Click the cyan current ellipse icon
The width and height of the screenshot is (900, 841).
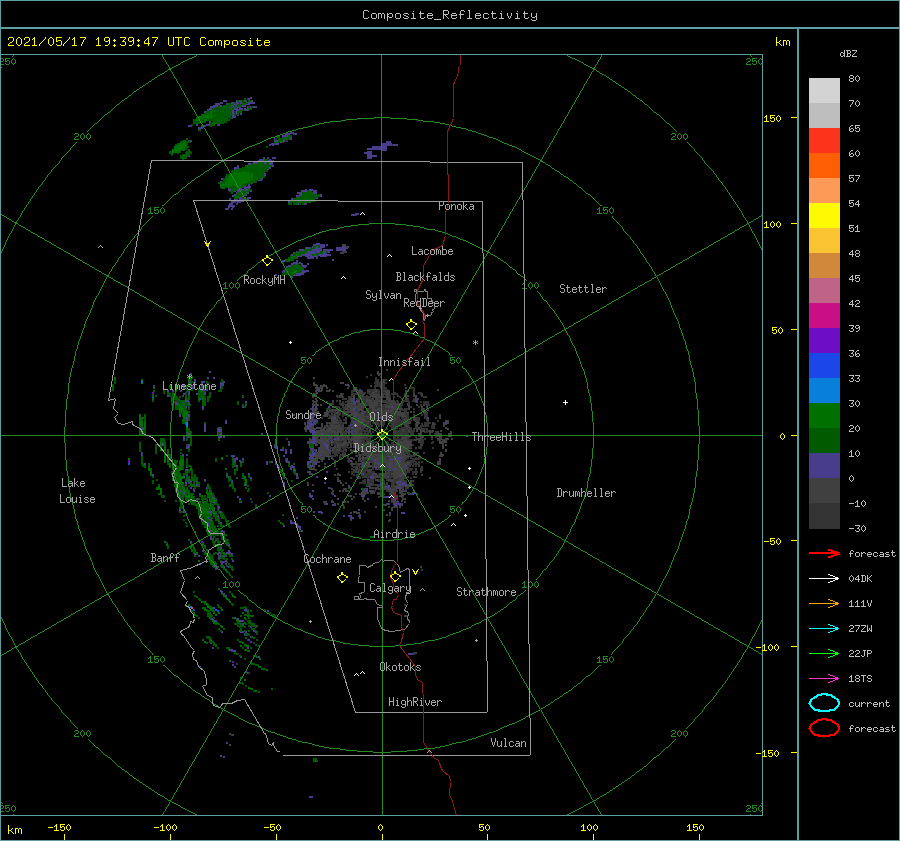824,703
